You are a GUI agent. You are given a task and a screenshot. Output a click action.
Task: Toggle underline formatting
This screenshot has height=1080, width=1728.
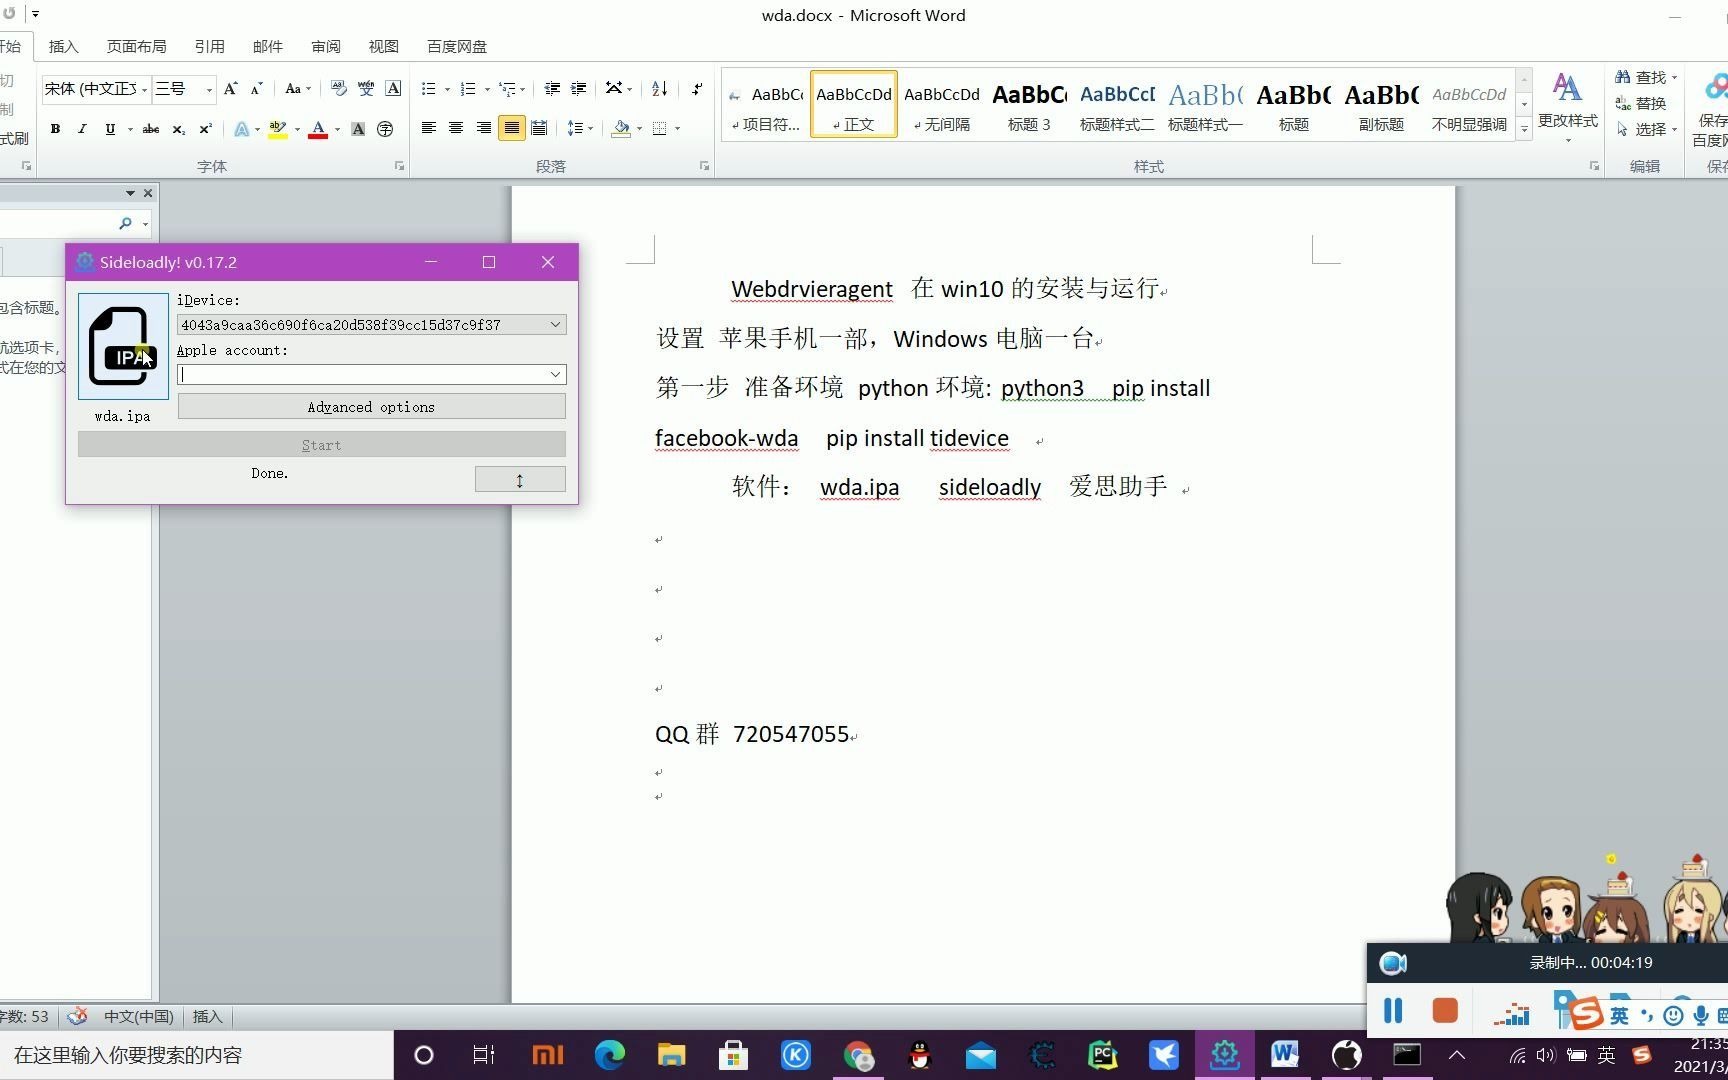[x=110, y=129]
